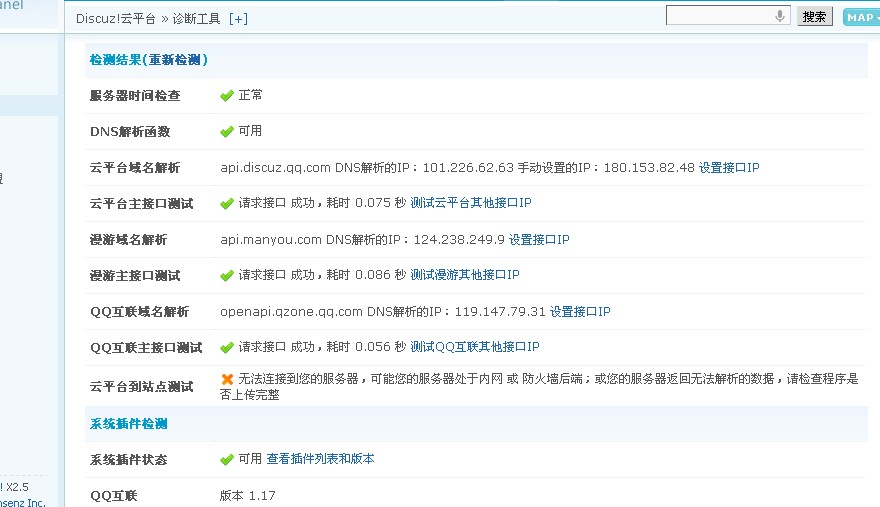Select the QQ互联主接口测试 row label
The width and height of the screenshot is (880, 507).
click(x=146, y=348)
